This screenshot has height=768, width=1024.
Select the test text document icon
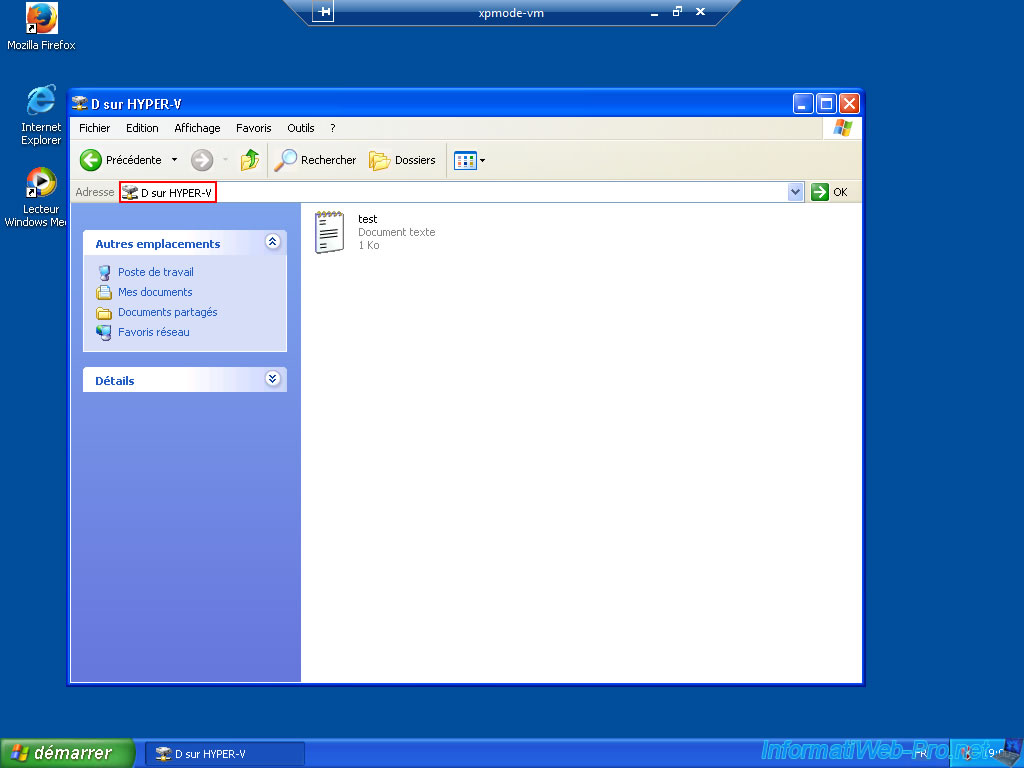point(330,232)
